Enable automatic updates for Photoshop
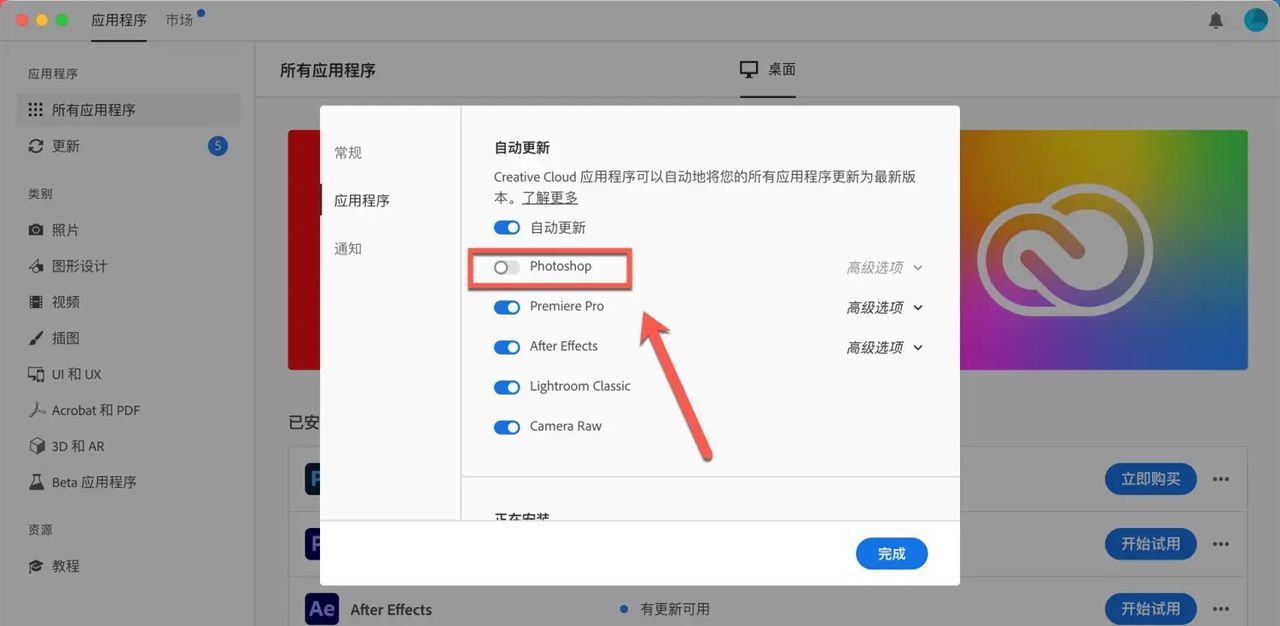Viewport: 1280px width, 626px height. coord(506,266)
